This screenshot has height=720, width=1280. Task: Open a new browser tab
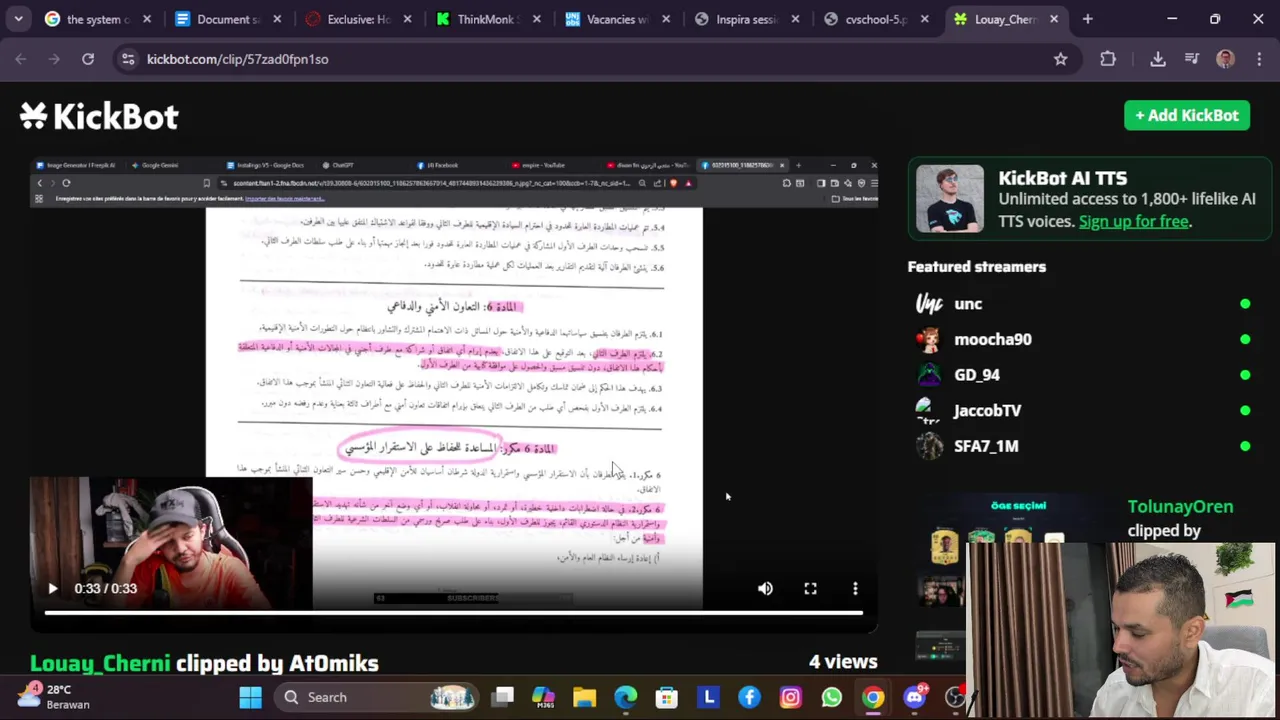pos(1087,19)
